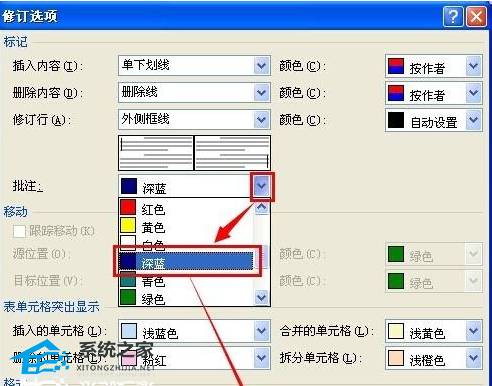Open the 删除内容 style dropdown
492x386 pixels.
point(262,92)
